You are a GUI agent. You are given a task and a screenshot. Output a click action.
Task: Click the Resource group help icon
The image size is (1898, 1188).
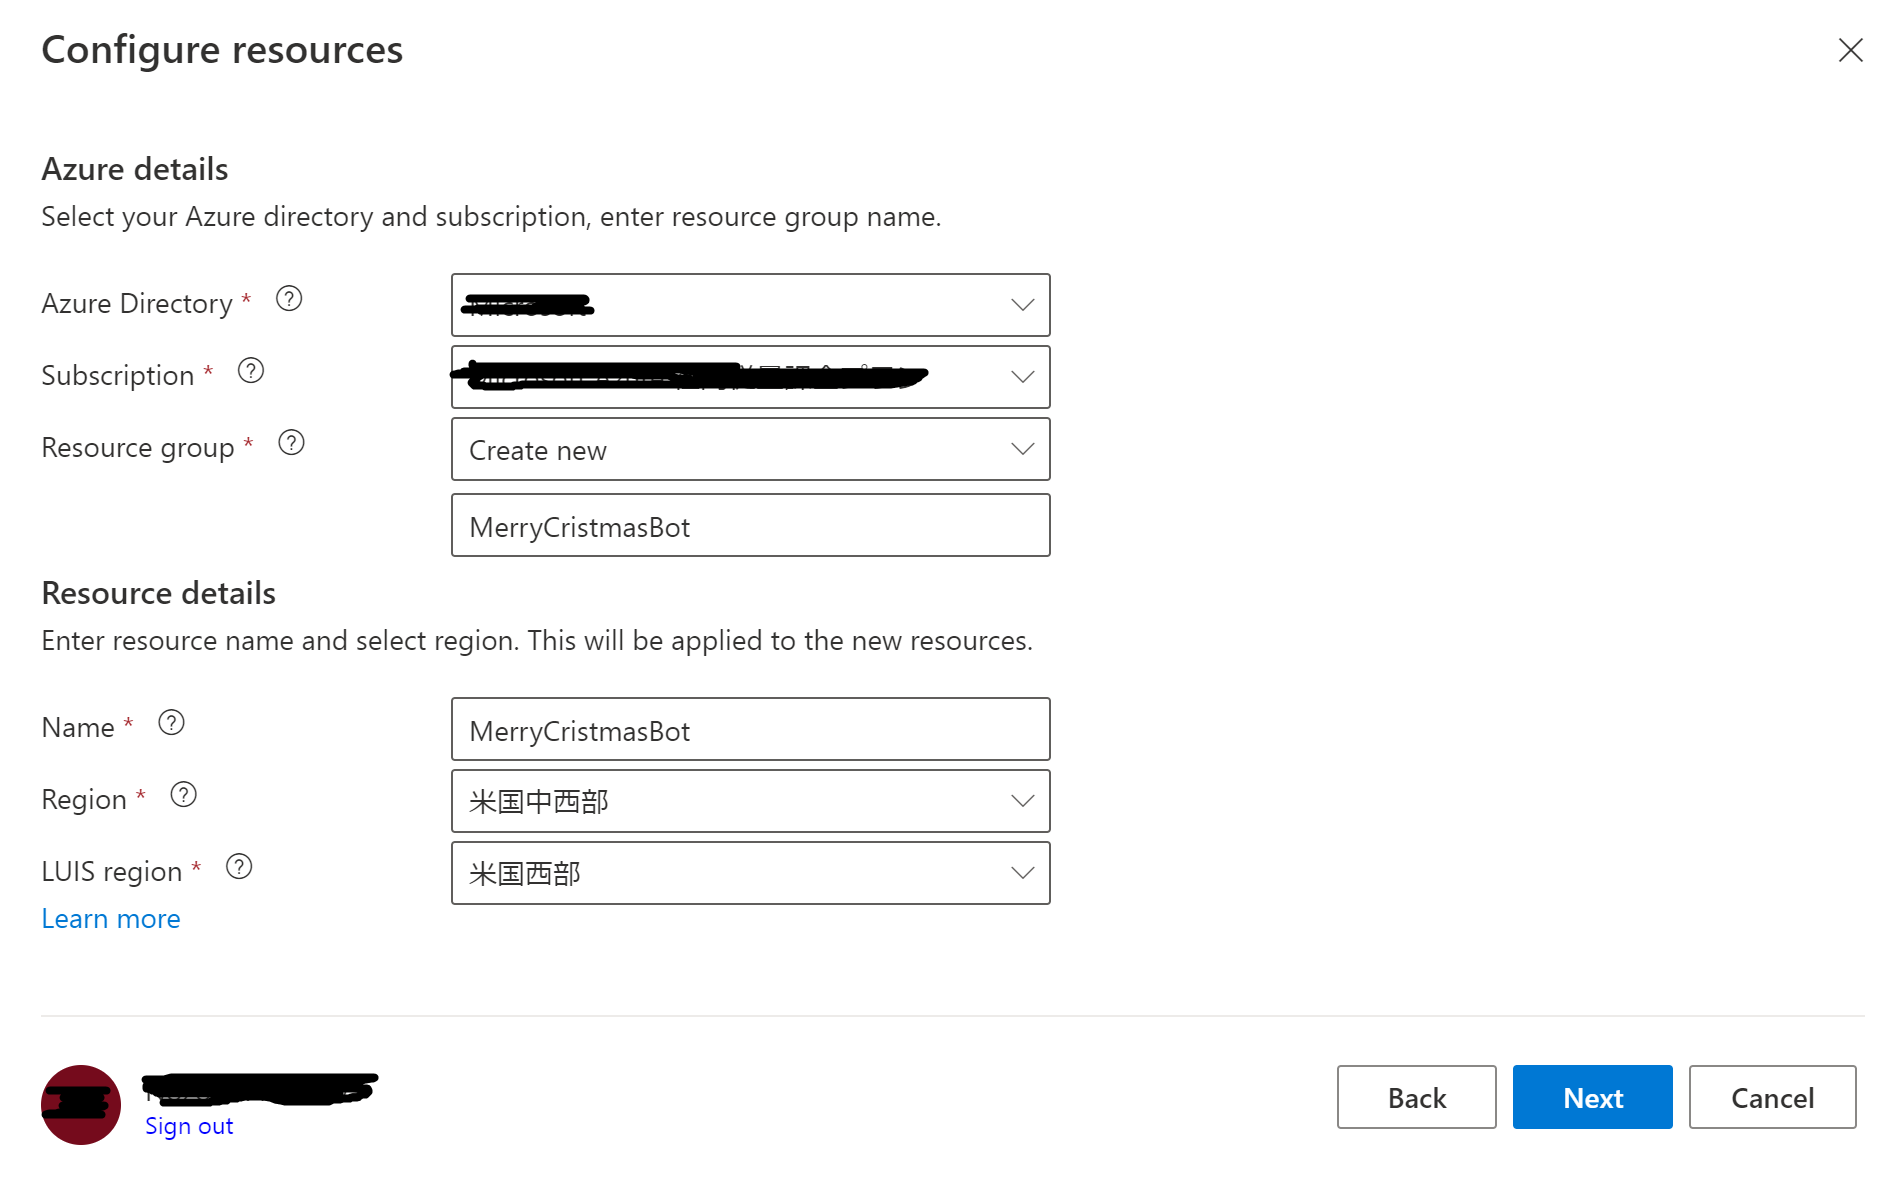click(x=291, y=443)
